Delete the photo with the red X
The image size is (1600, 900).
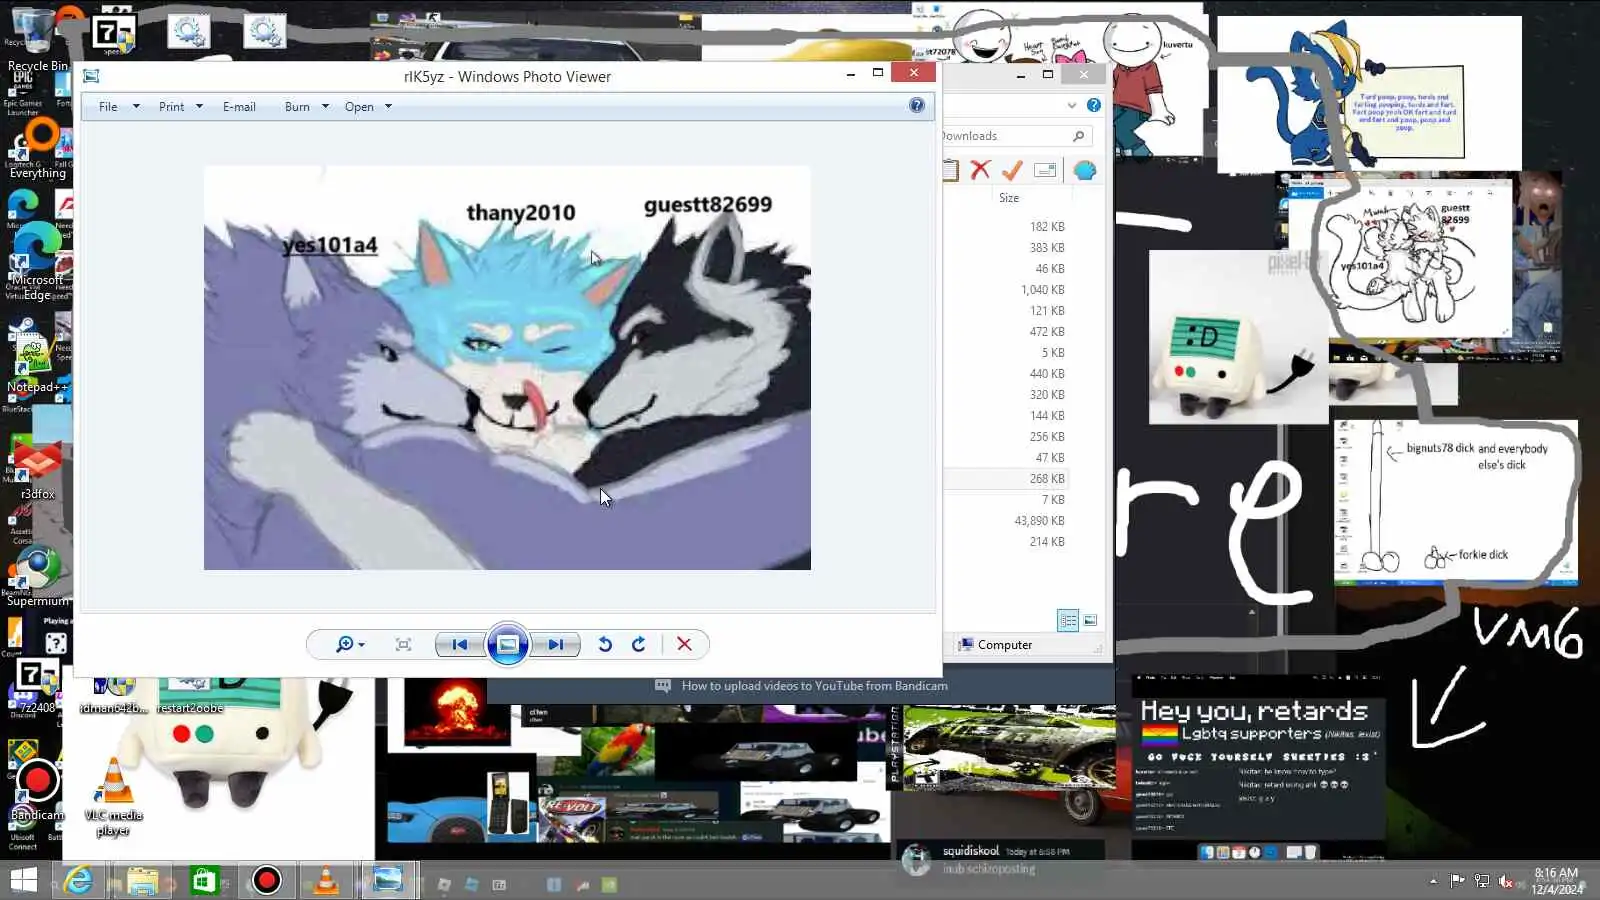tap(684, 645)
